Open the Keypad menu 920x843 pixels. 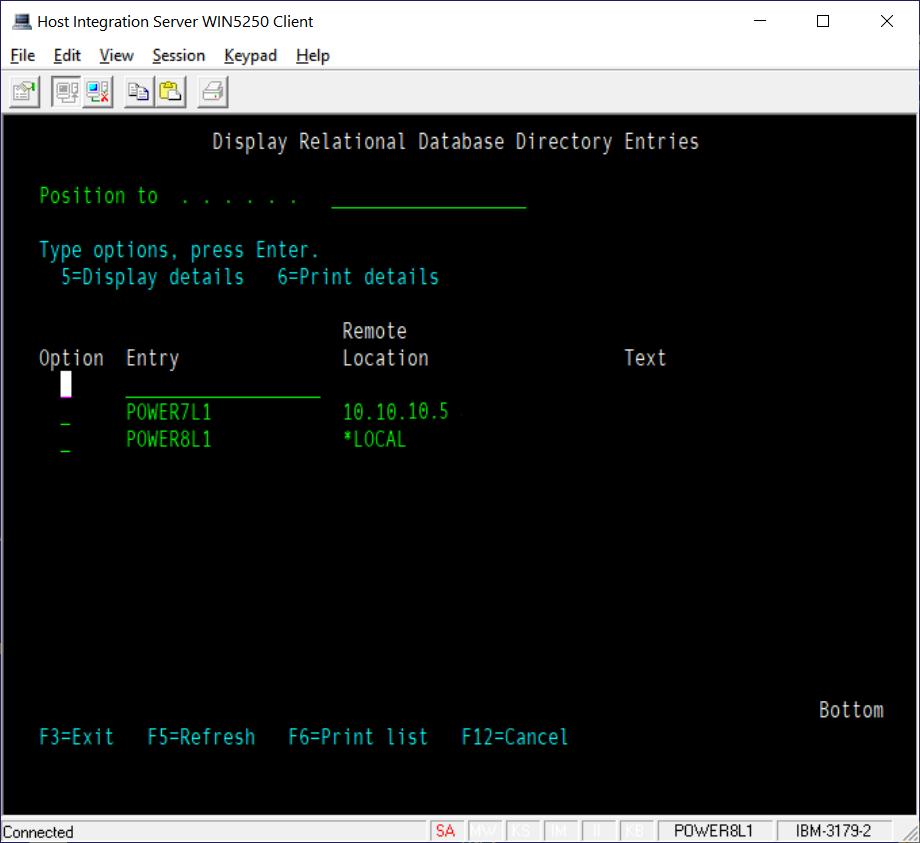[250, 55]
